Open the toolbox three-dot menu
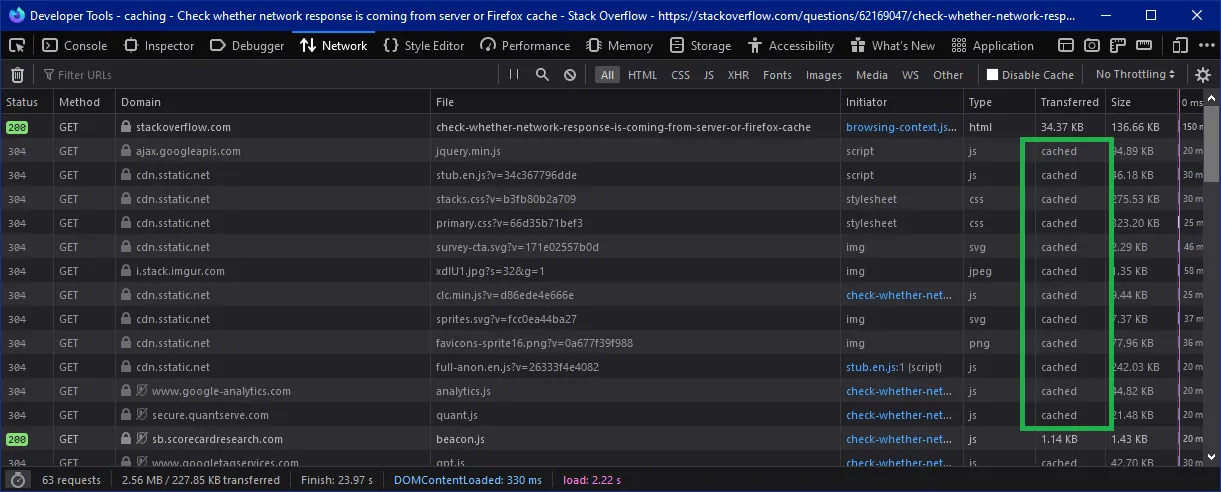Screen dimensions: 1221x492 pos(1207,46)
